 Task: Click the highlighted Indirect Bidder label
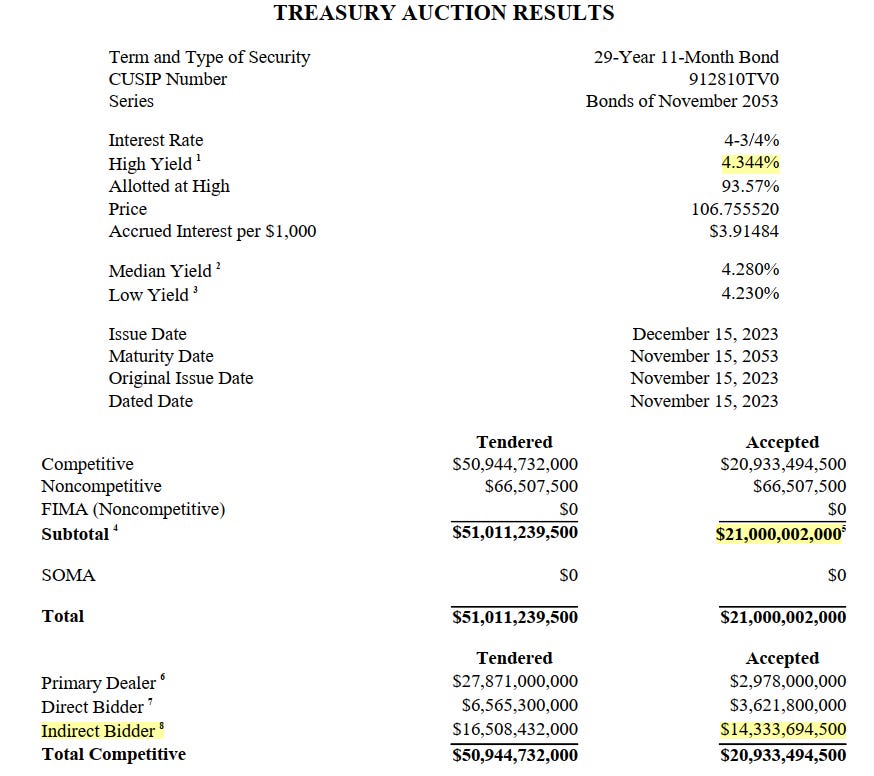(98, 731)
